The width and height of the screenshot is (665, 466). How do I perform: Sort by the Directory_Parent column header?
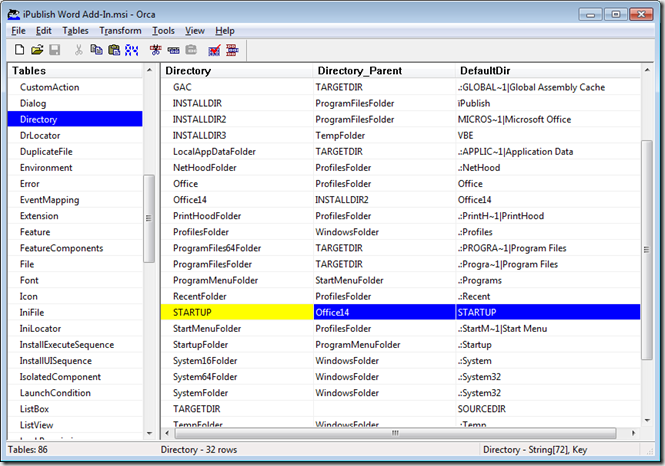[x=384, y=71]
